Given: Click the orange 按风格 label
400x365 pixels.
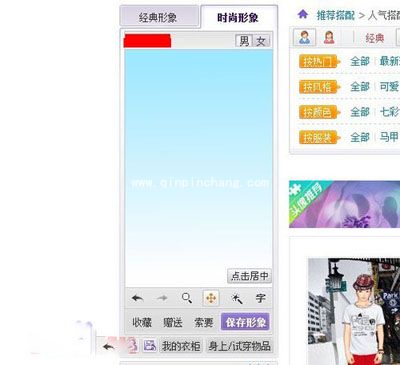Looking at the screenshot, I should pos(319,87).
